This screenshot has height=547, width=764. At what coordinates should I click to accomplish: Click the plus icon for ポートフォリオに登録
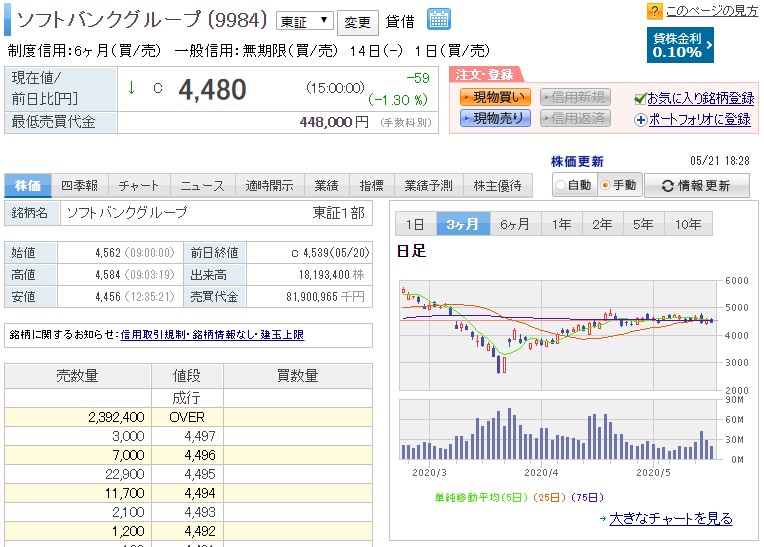[641, 120]
